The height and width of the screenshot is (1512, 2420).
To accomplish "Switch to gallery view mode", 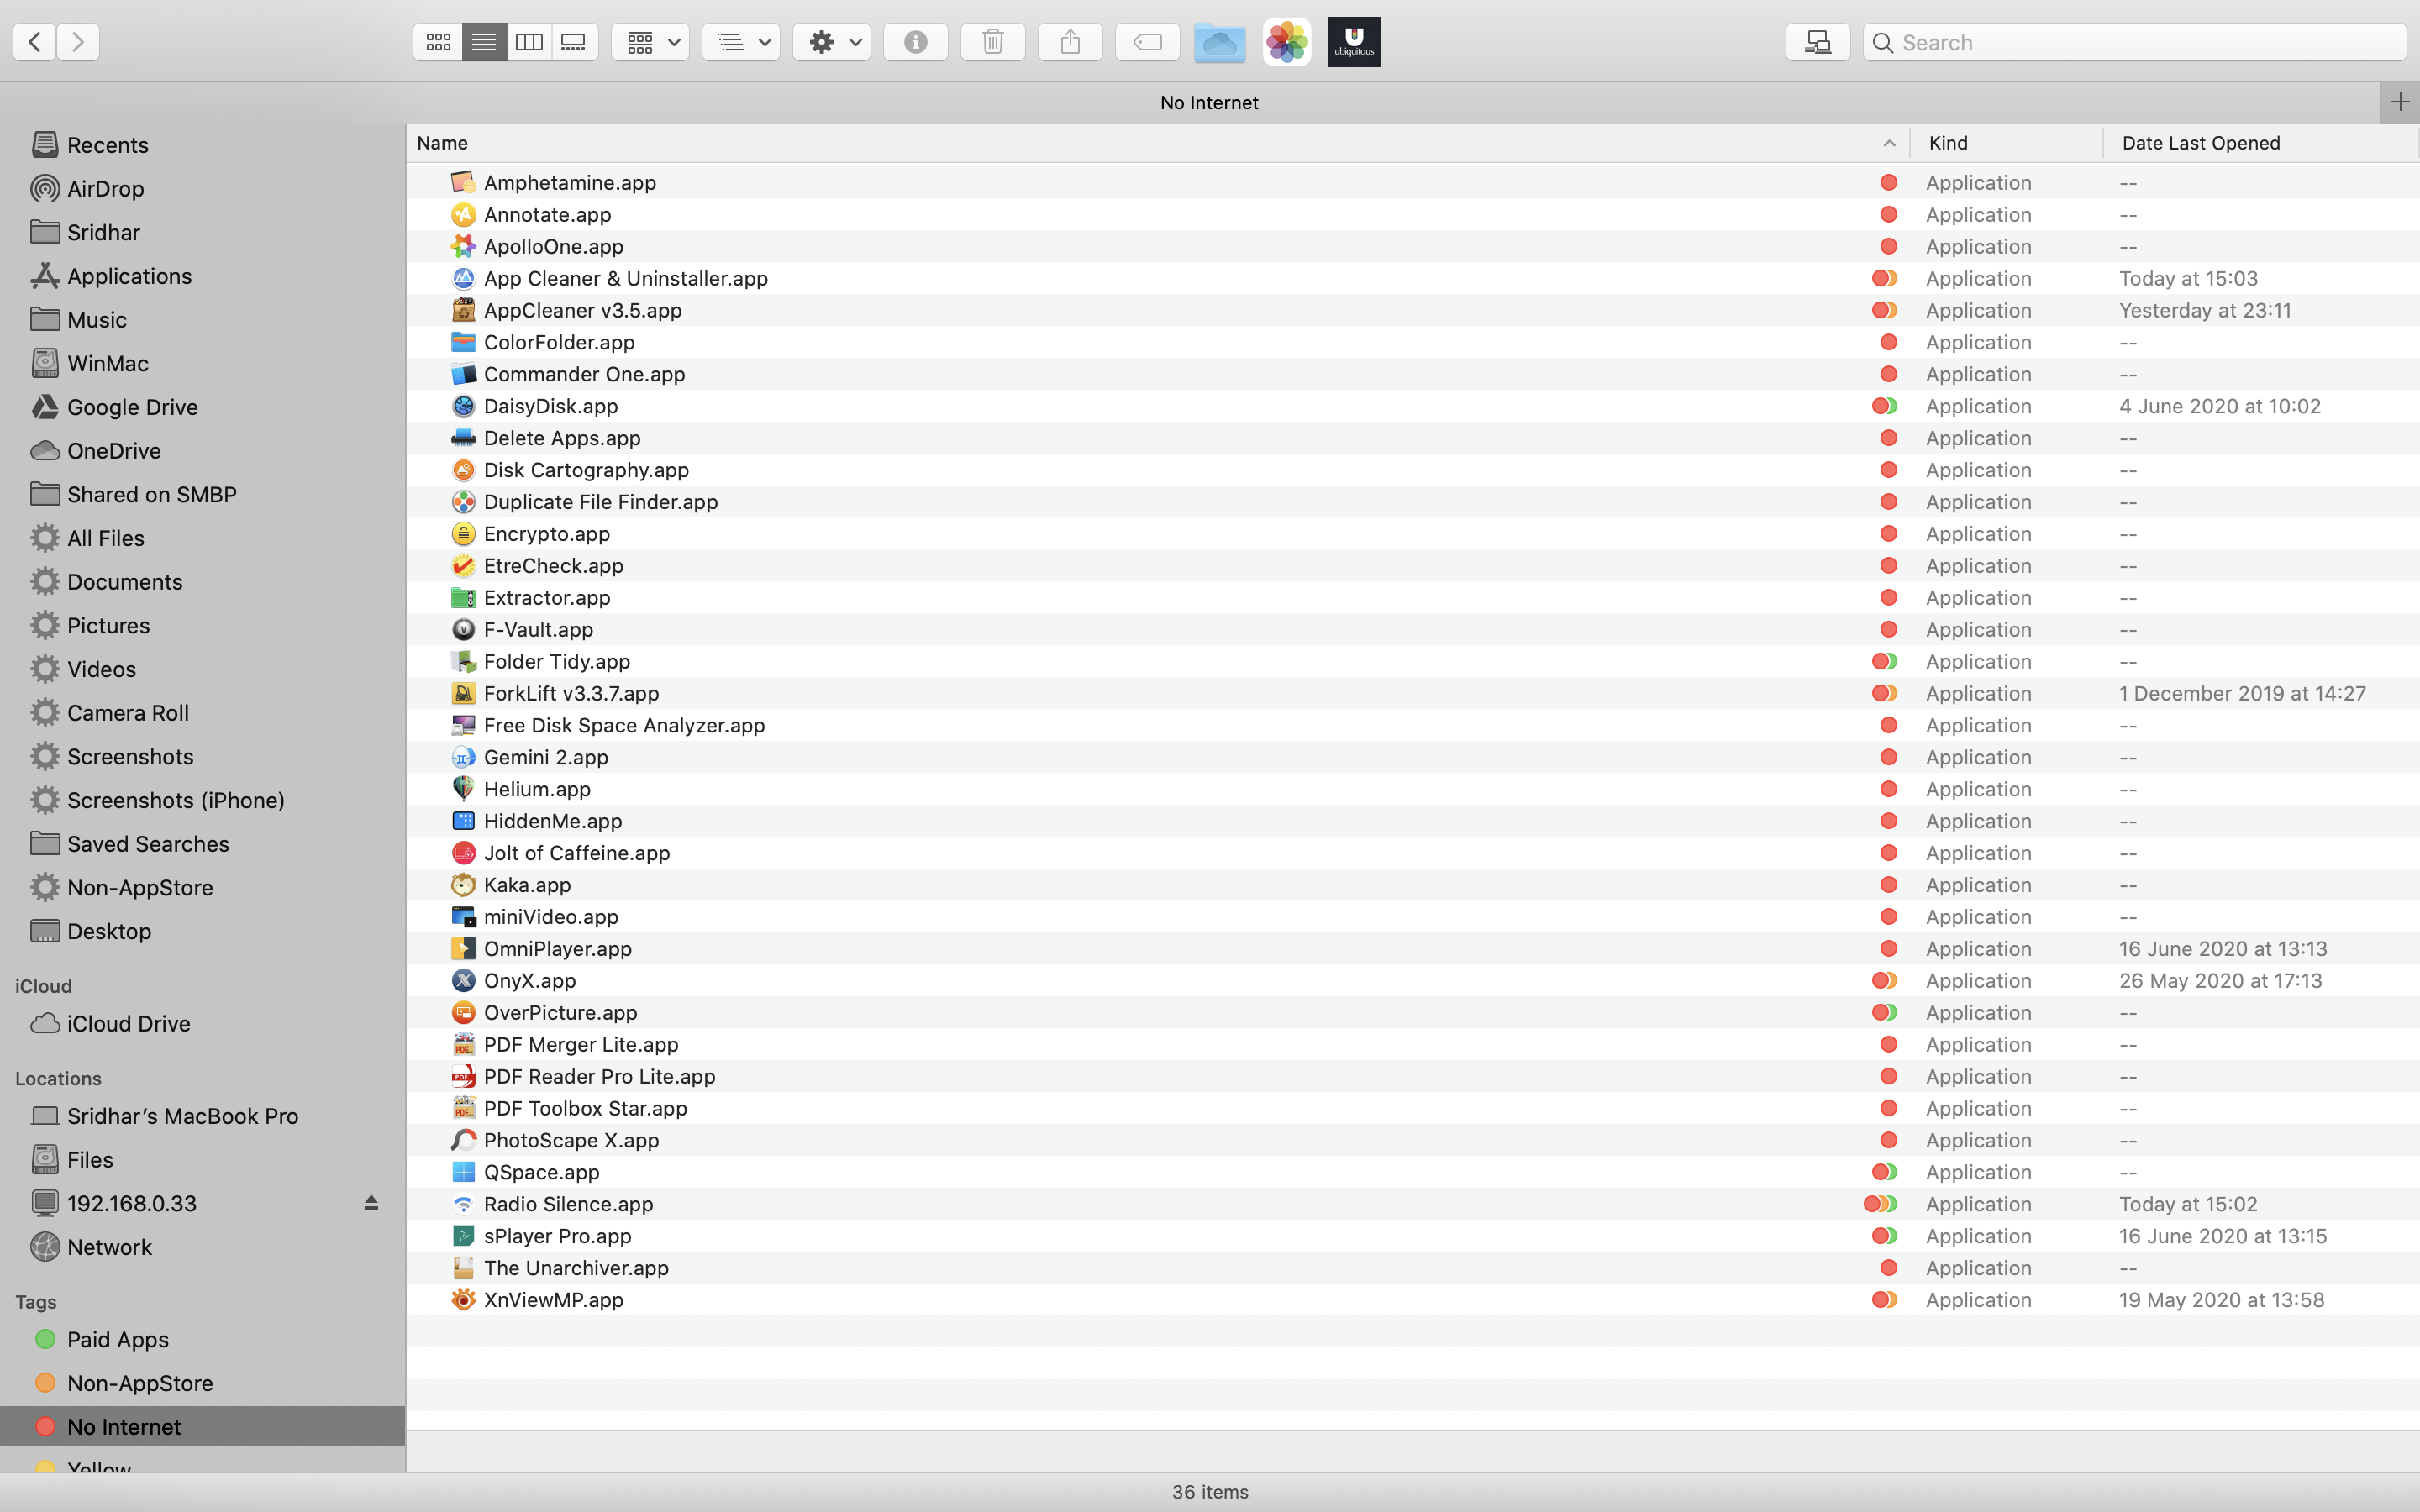I will [574, 42].
